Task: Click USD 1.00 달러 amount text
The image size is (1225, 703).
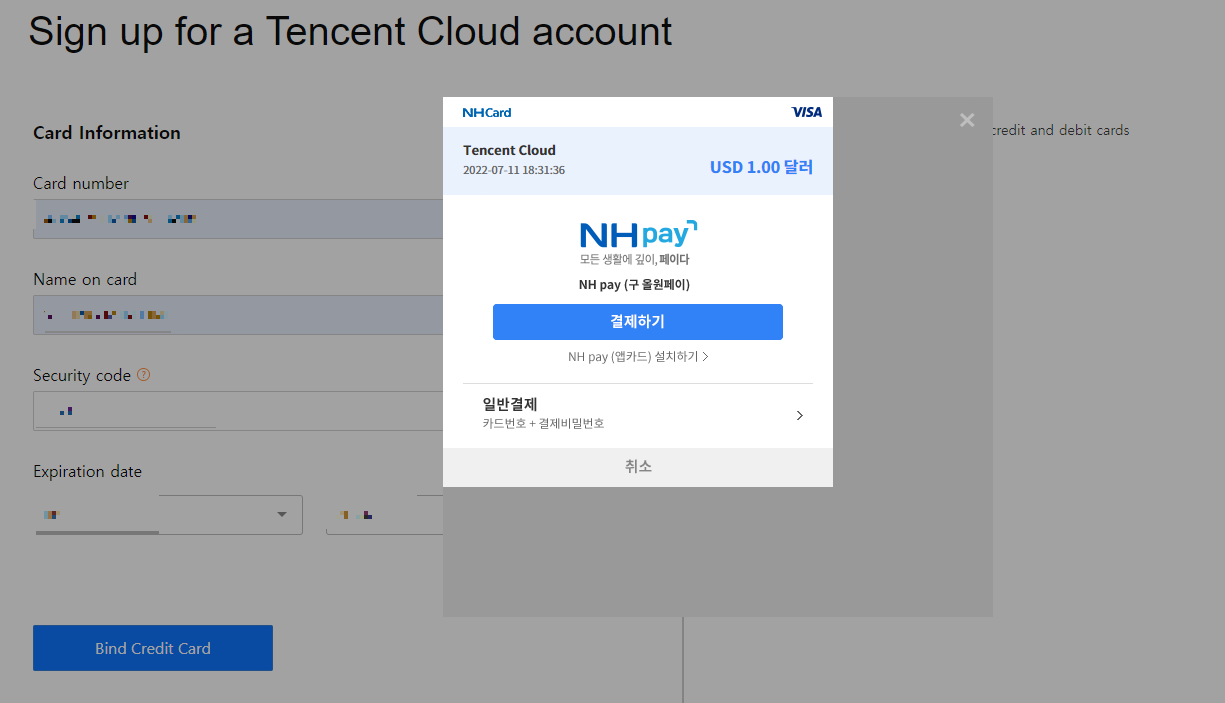Action: point(761,167)
